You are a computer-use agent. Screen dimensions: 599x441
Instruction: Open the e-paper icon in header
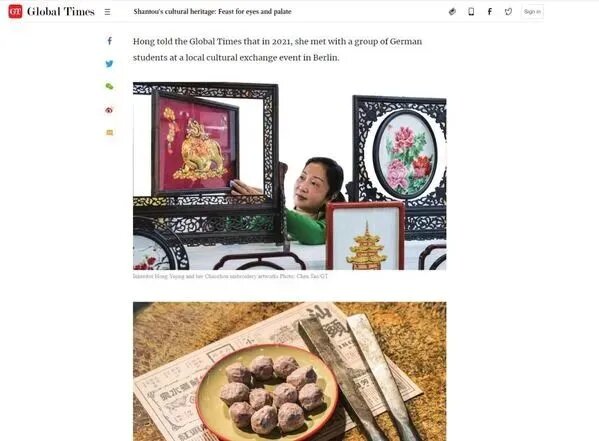[452, 12]
